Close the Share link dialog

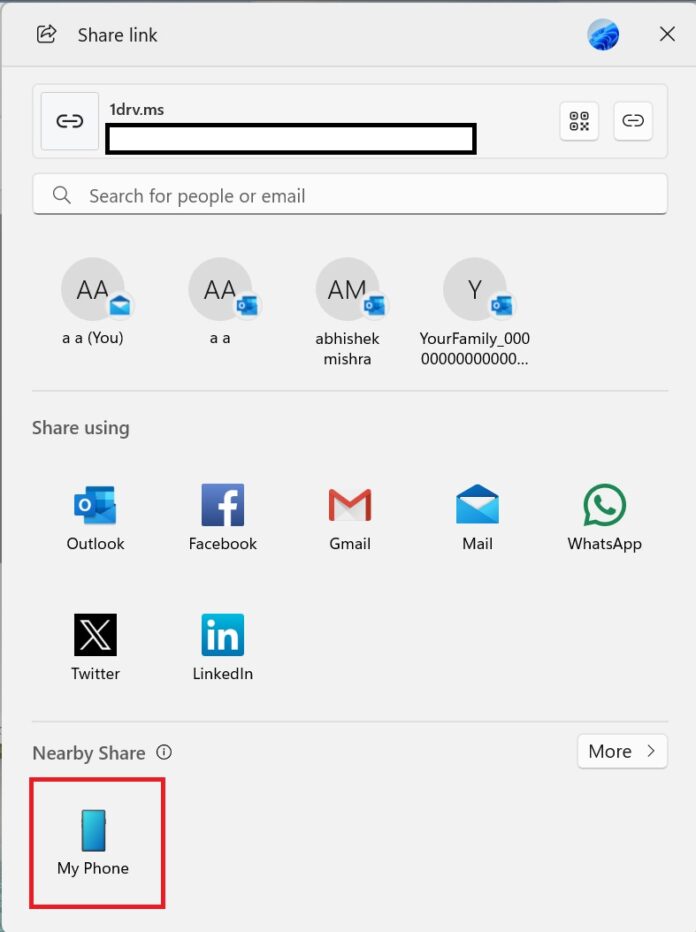pos(667,35)
